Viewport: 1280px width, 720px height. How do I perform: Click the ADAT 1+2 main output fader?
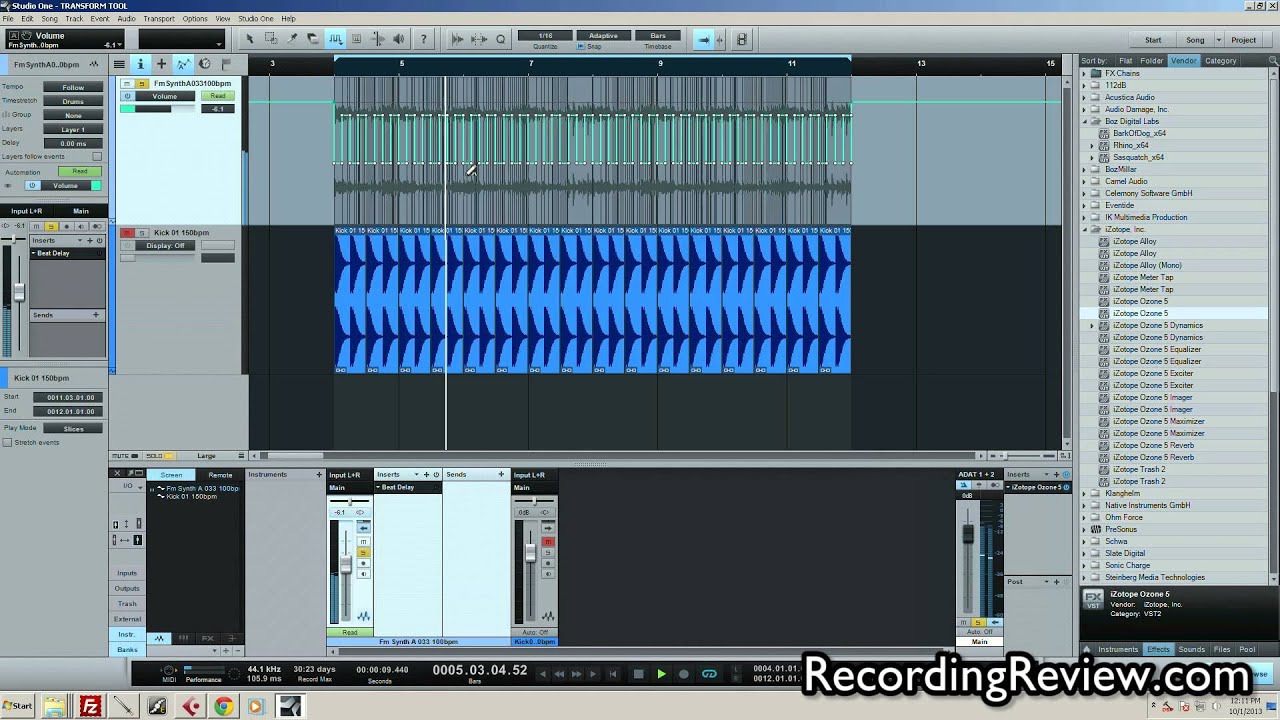point(968,534)
